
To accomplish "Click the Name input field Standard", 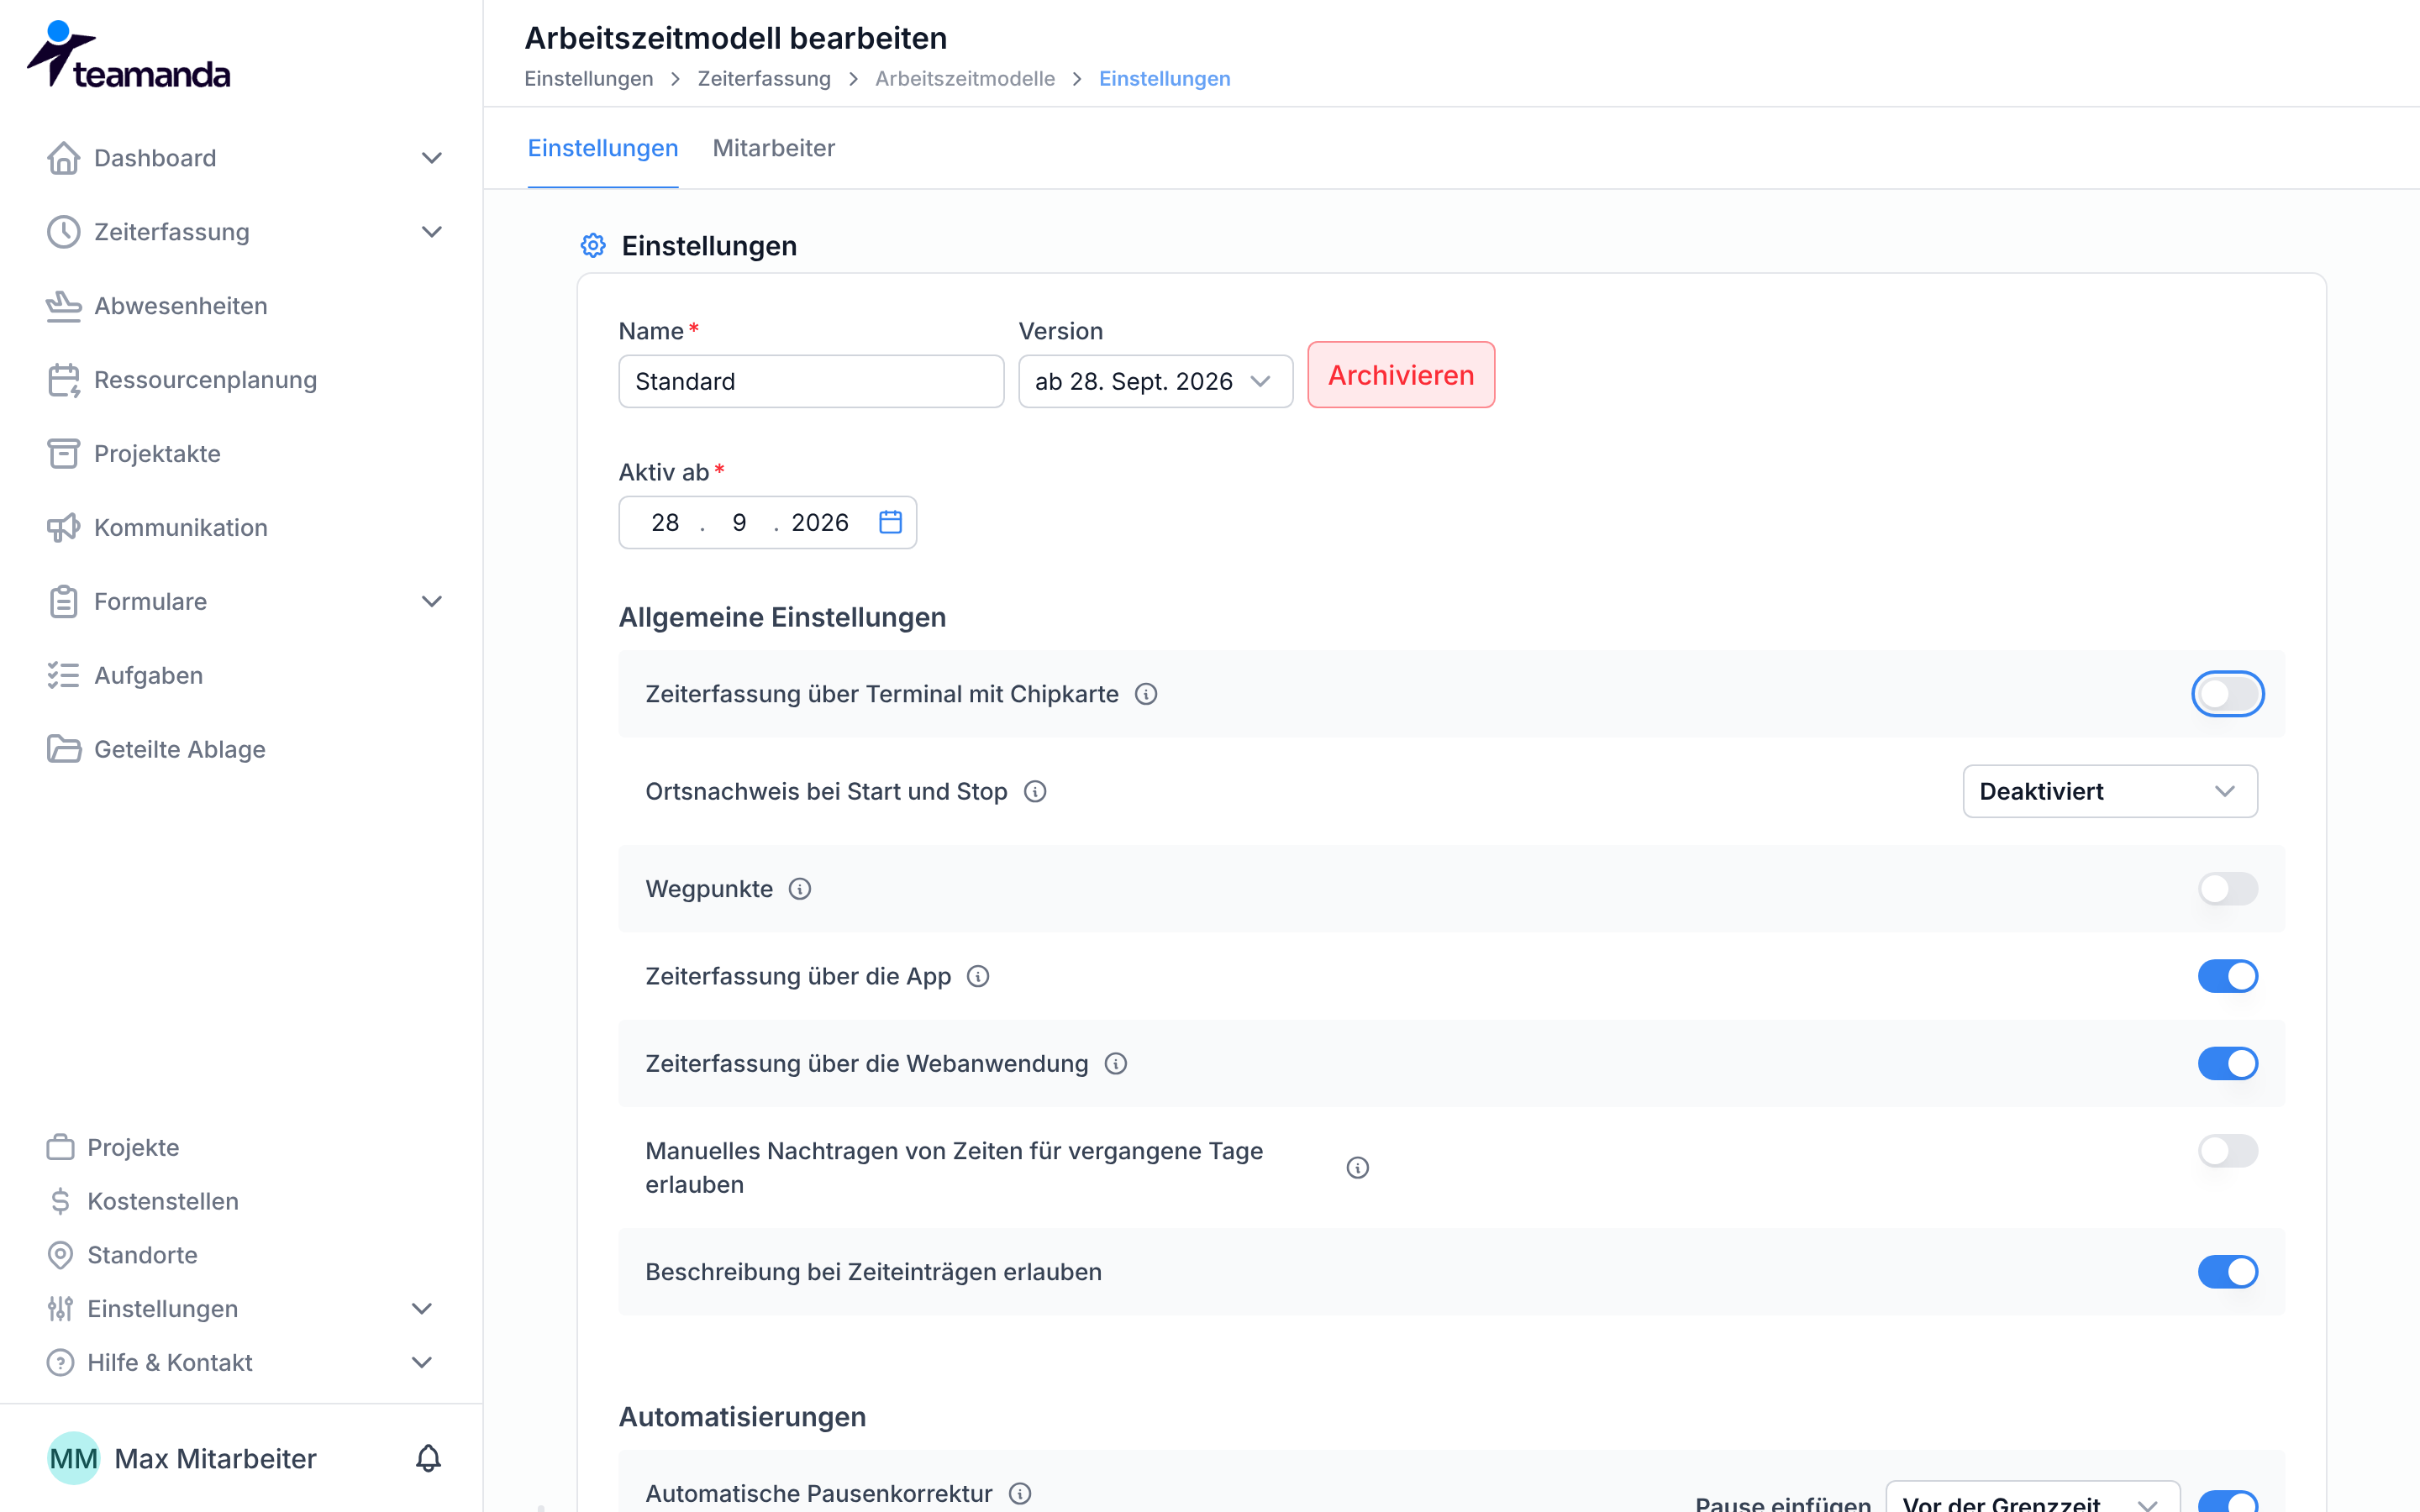I will tap(811, 381).
